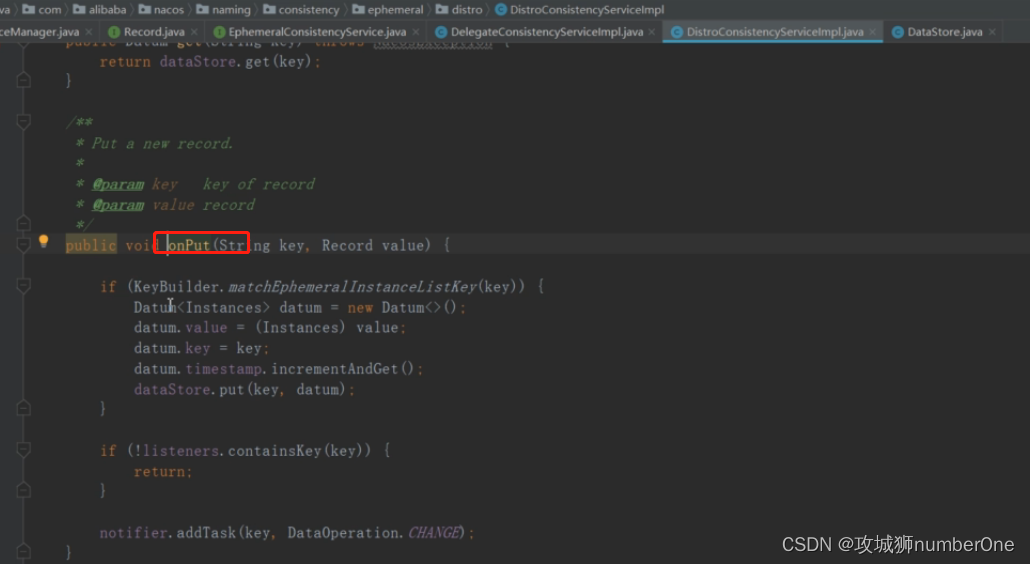Viewport: 1030px width, 564px height.
Task: Click the public keyword before void onPut
Action: tap(91, 245)
